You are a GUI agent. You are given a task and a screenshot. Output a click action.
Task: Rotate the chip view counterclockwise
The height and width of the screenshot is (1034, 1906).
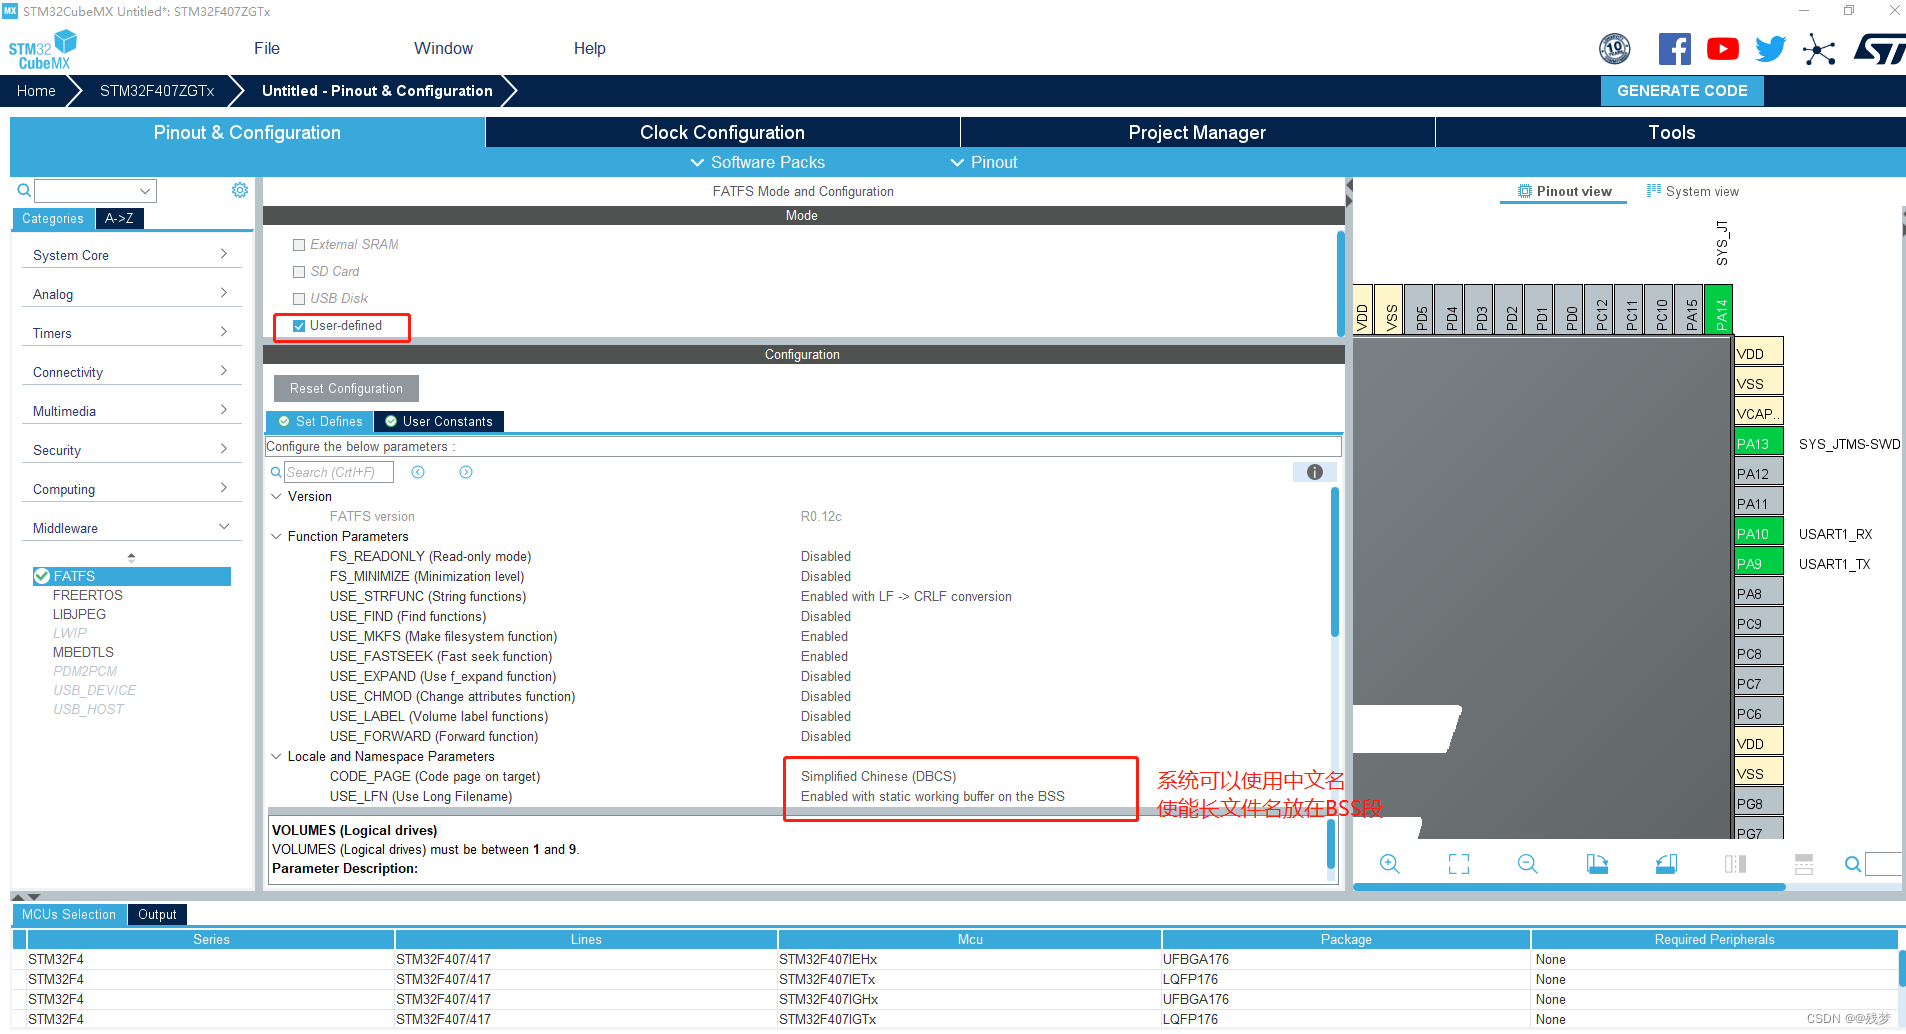(1666, 864)
